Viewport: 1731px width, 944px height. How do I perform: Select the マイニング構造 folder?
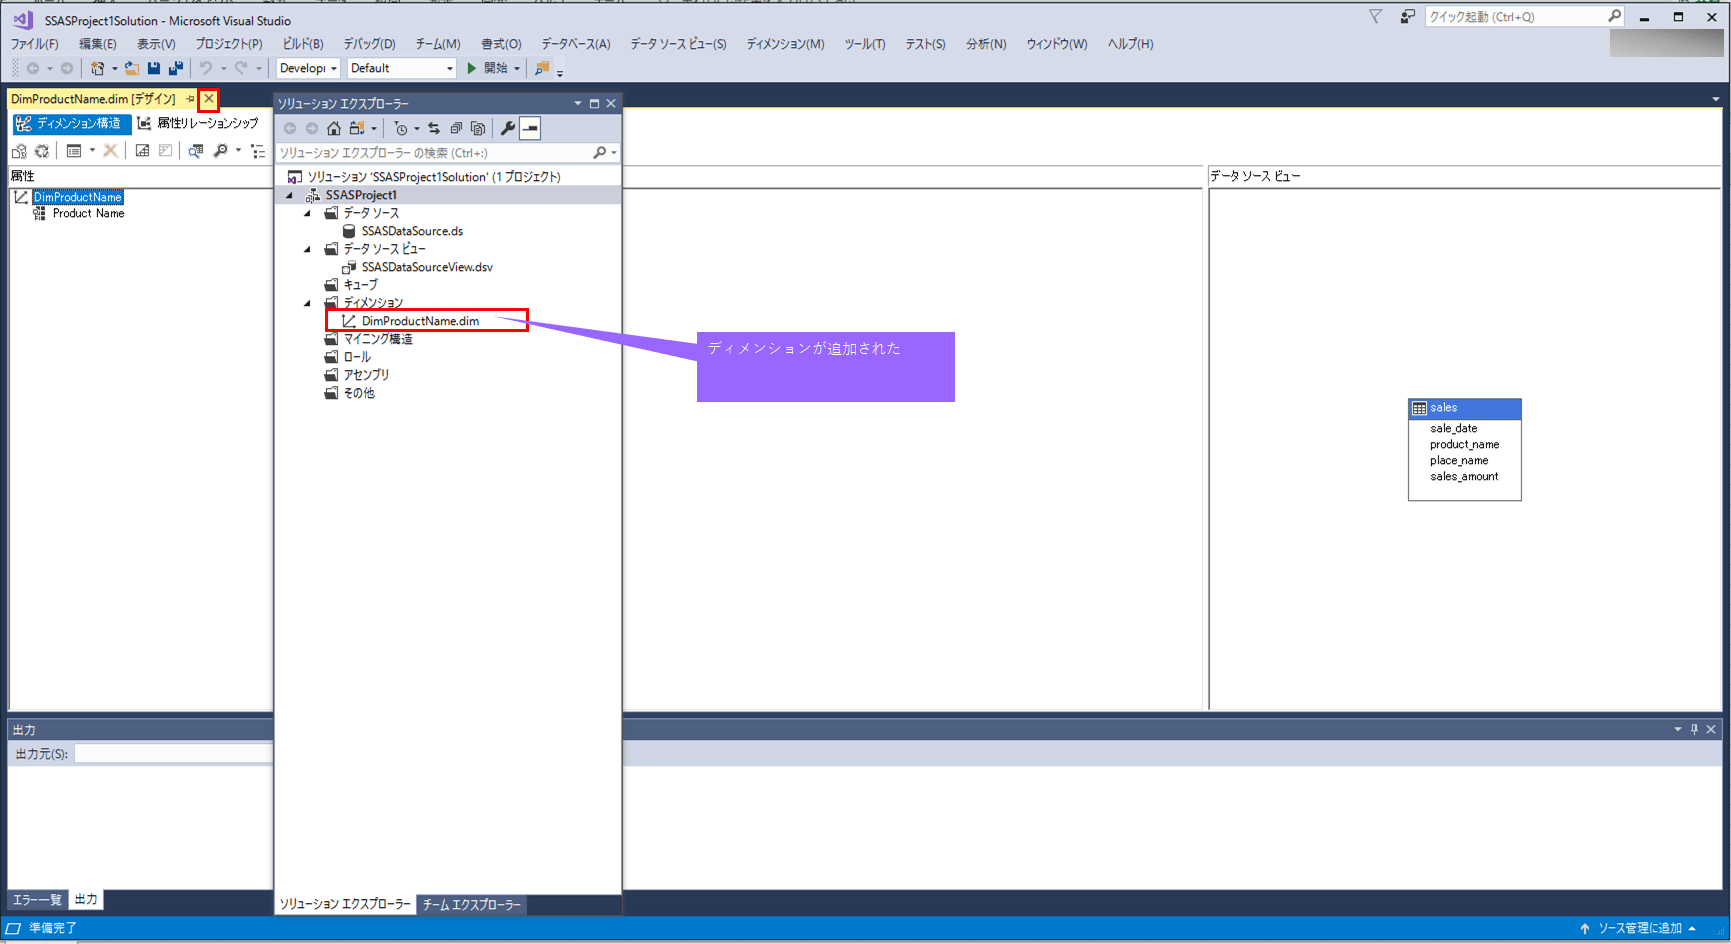click(368, 339)
